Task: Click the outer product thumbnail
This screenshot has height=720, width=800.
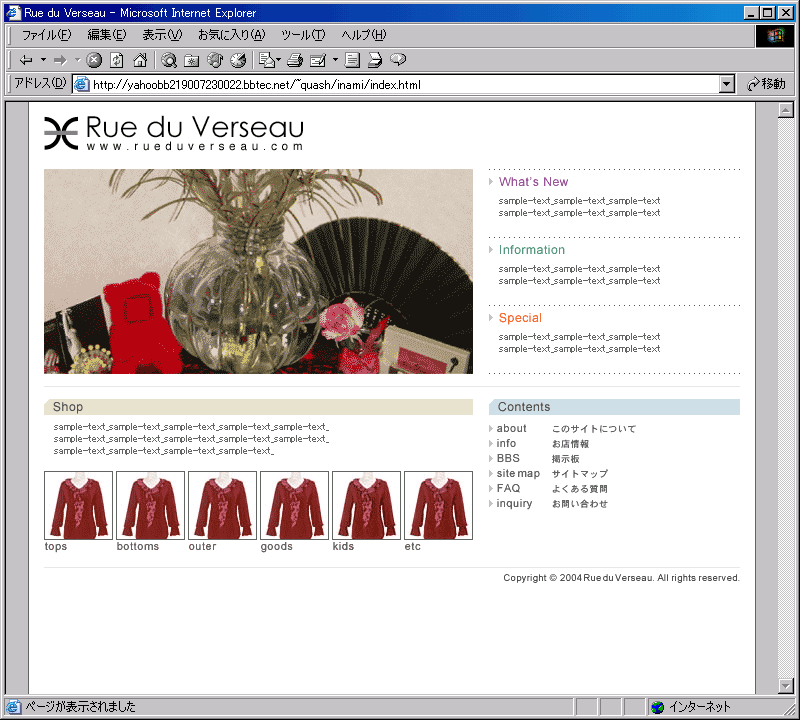Action: point(222,505)
